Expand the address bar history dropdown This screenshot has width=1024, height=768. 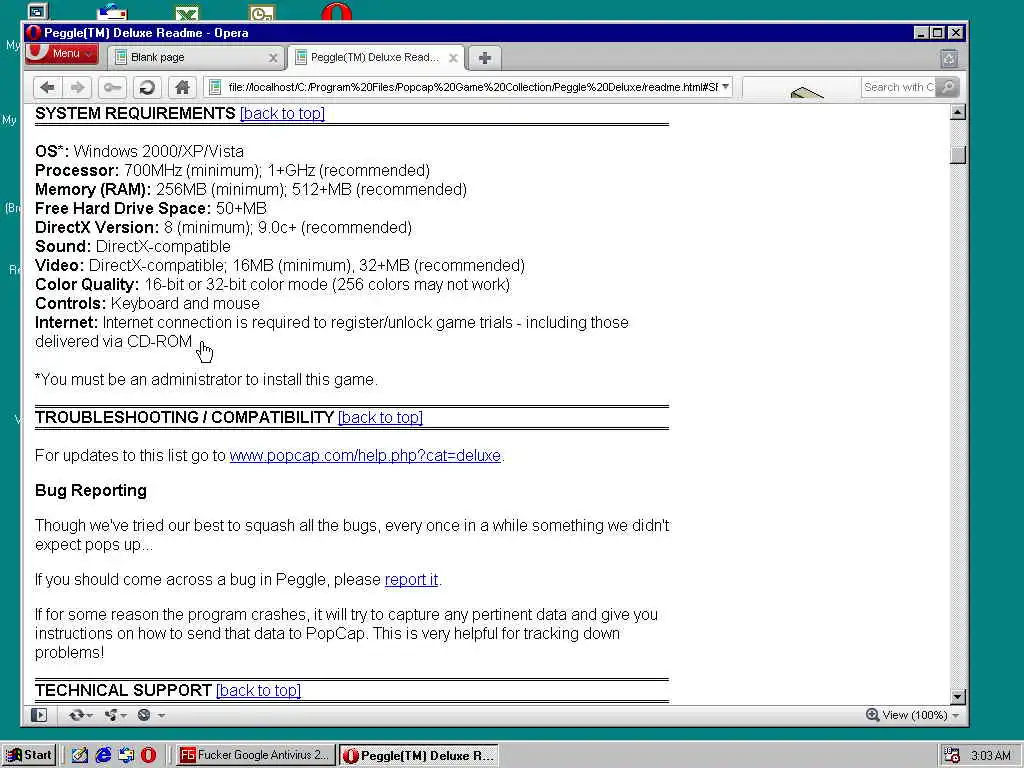pos(726,86)
